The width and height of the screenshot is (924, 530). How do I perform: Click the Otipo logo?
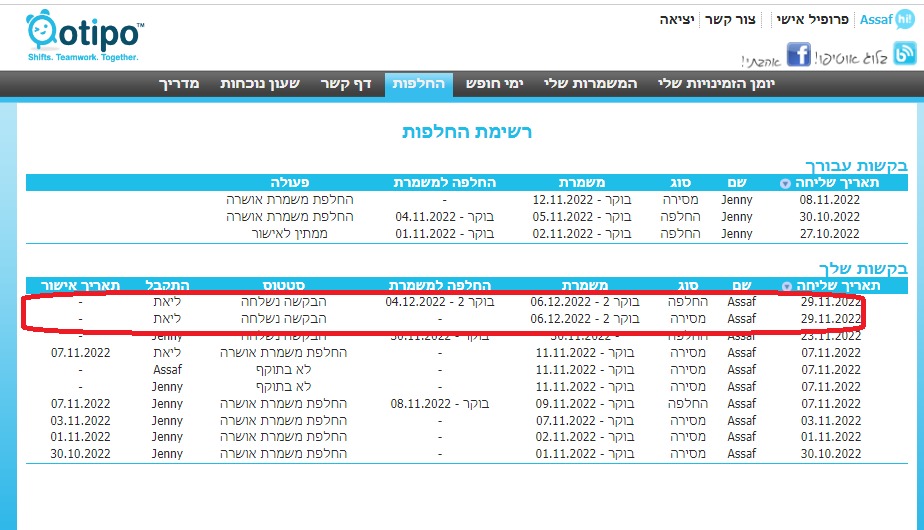(x=83, y=33)
